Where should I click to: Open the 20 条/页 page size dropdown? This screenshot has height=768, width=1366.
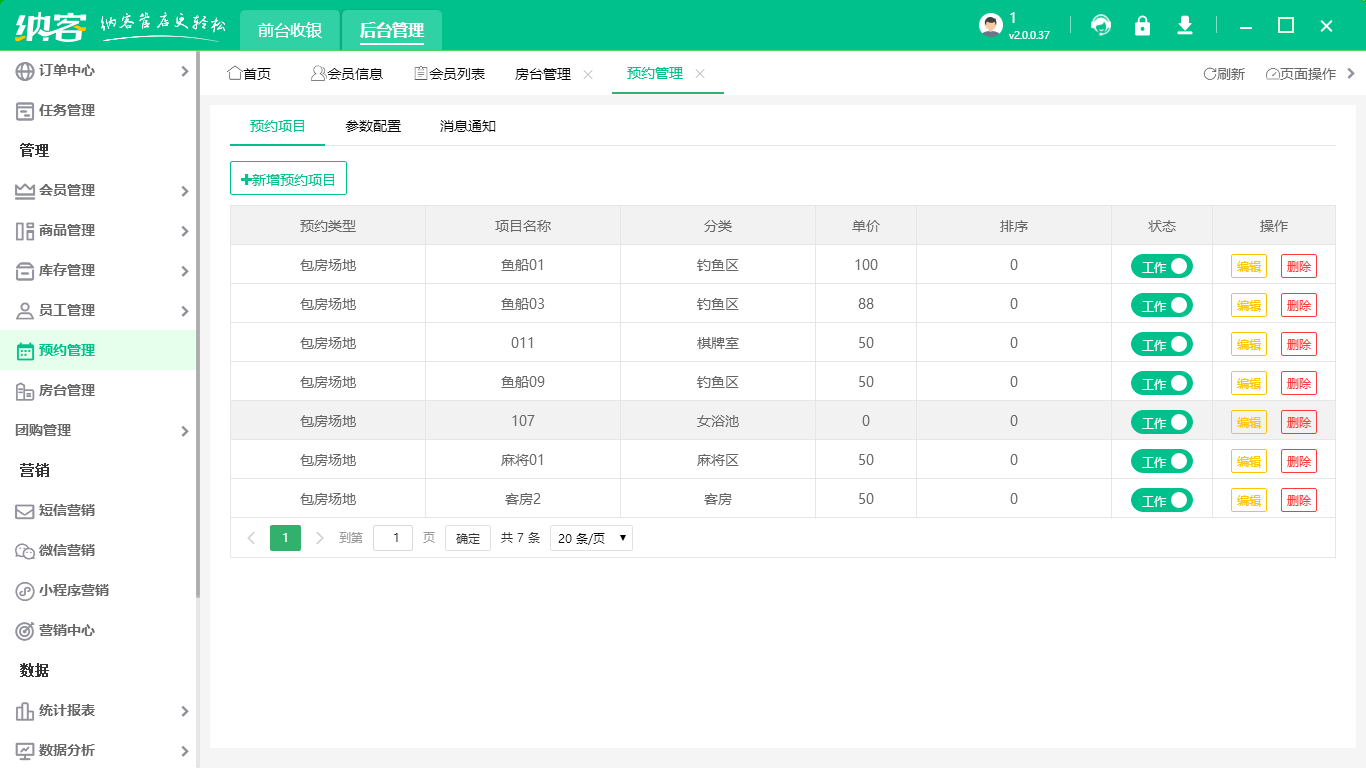[590, 537]
